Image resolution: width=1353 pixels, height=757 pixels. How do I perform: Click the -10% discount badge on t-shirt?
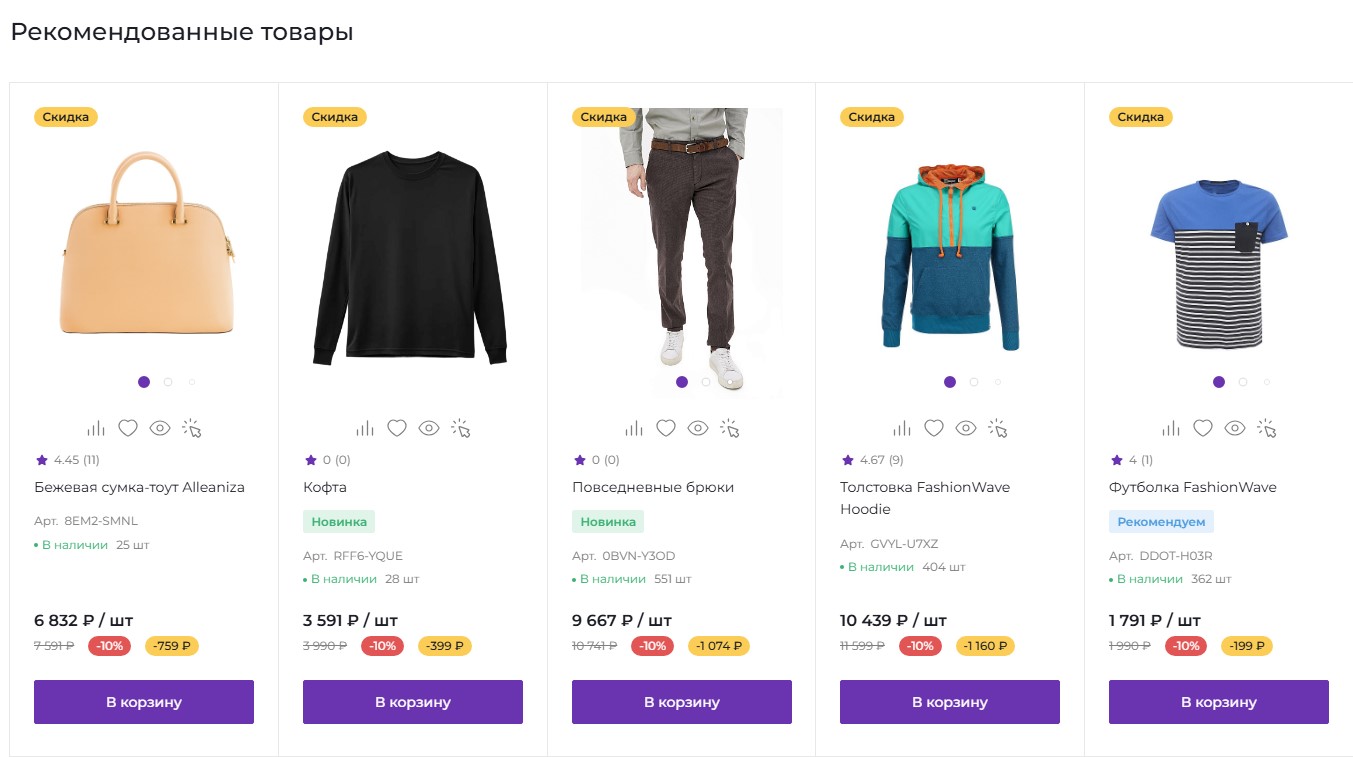click(1186, 646)
